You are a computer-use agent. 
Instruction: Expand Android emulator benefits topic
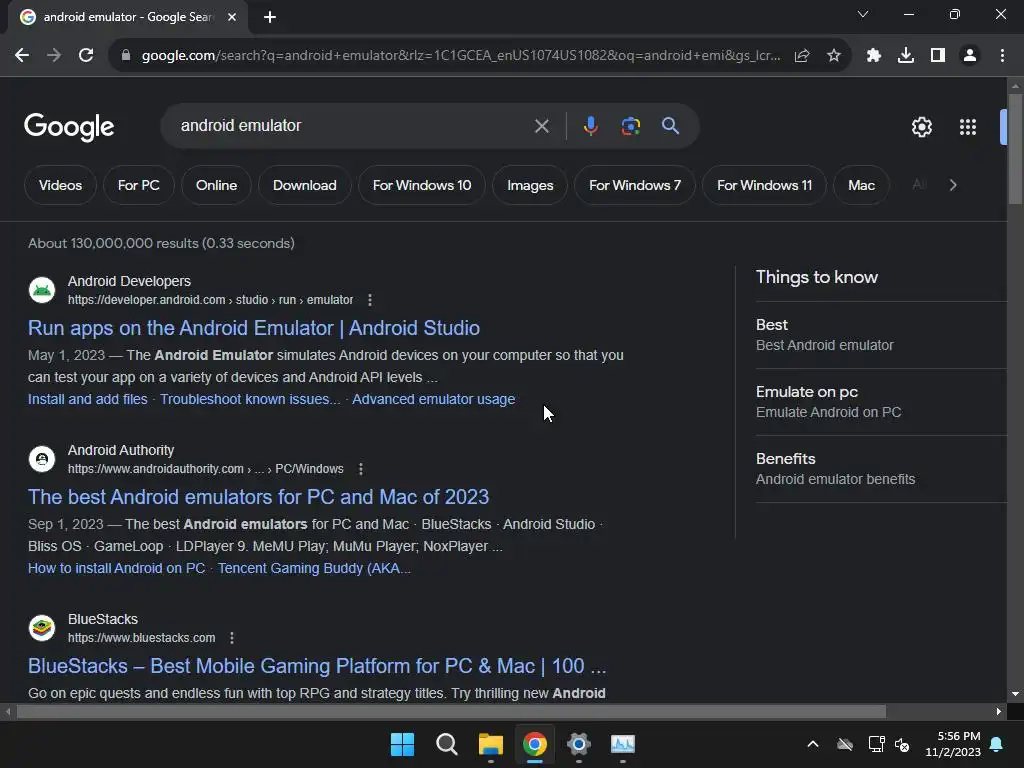tap(881, 469)
